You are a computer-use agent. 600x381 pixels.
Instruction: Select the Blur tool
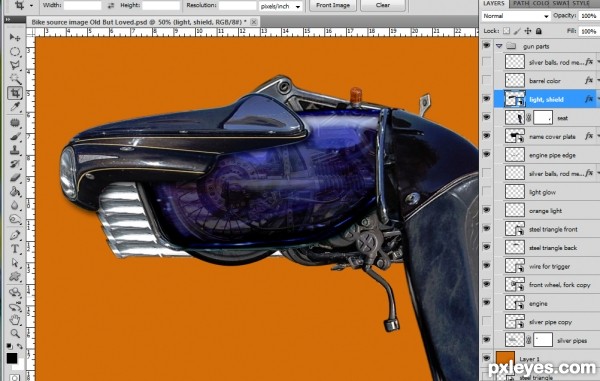[15, 205]
